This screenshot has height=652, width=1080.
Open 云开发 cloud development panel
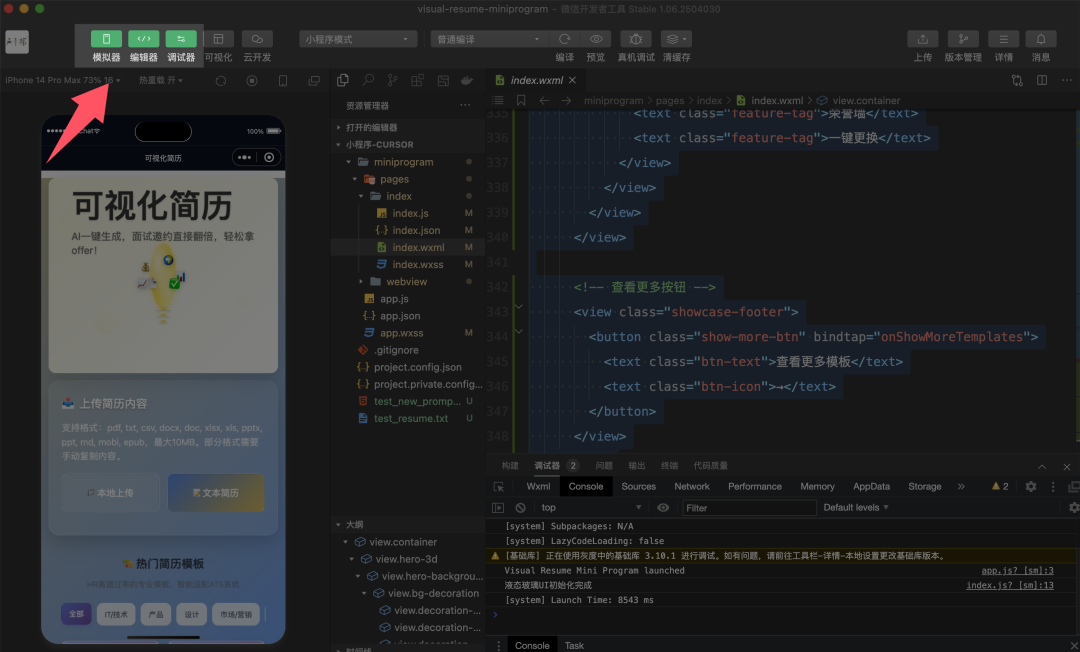(258, 39)
